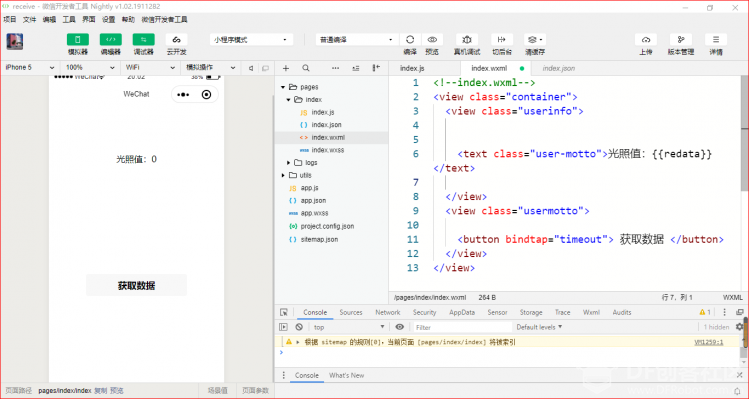
Task: Expand the logs folder
Action: coord(289,162)
